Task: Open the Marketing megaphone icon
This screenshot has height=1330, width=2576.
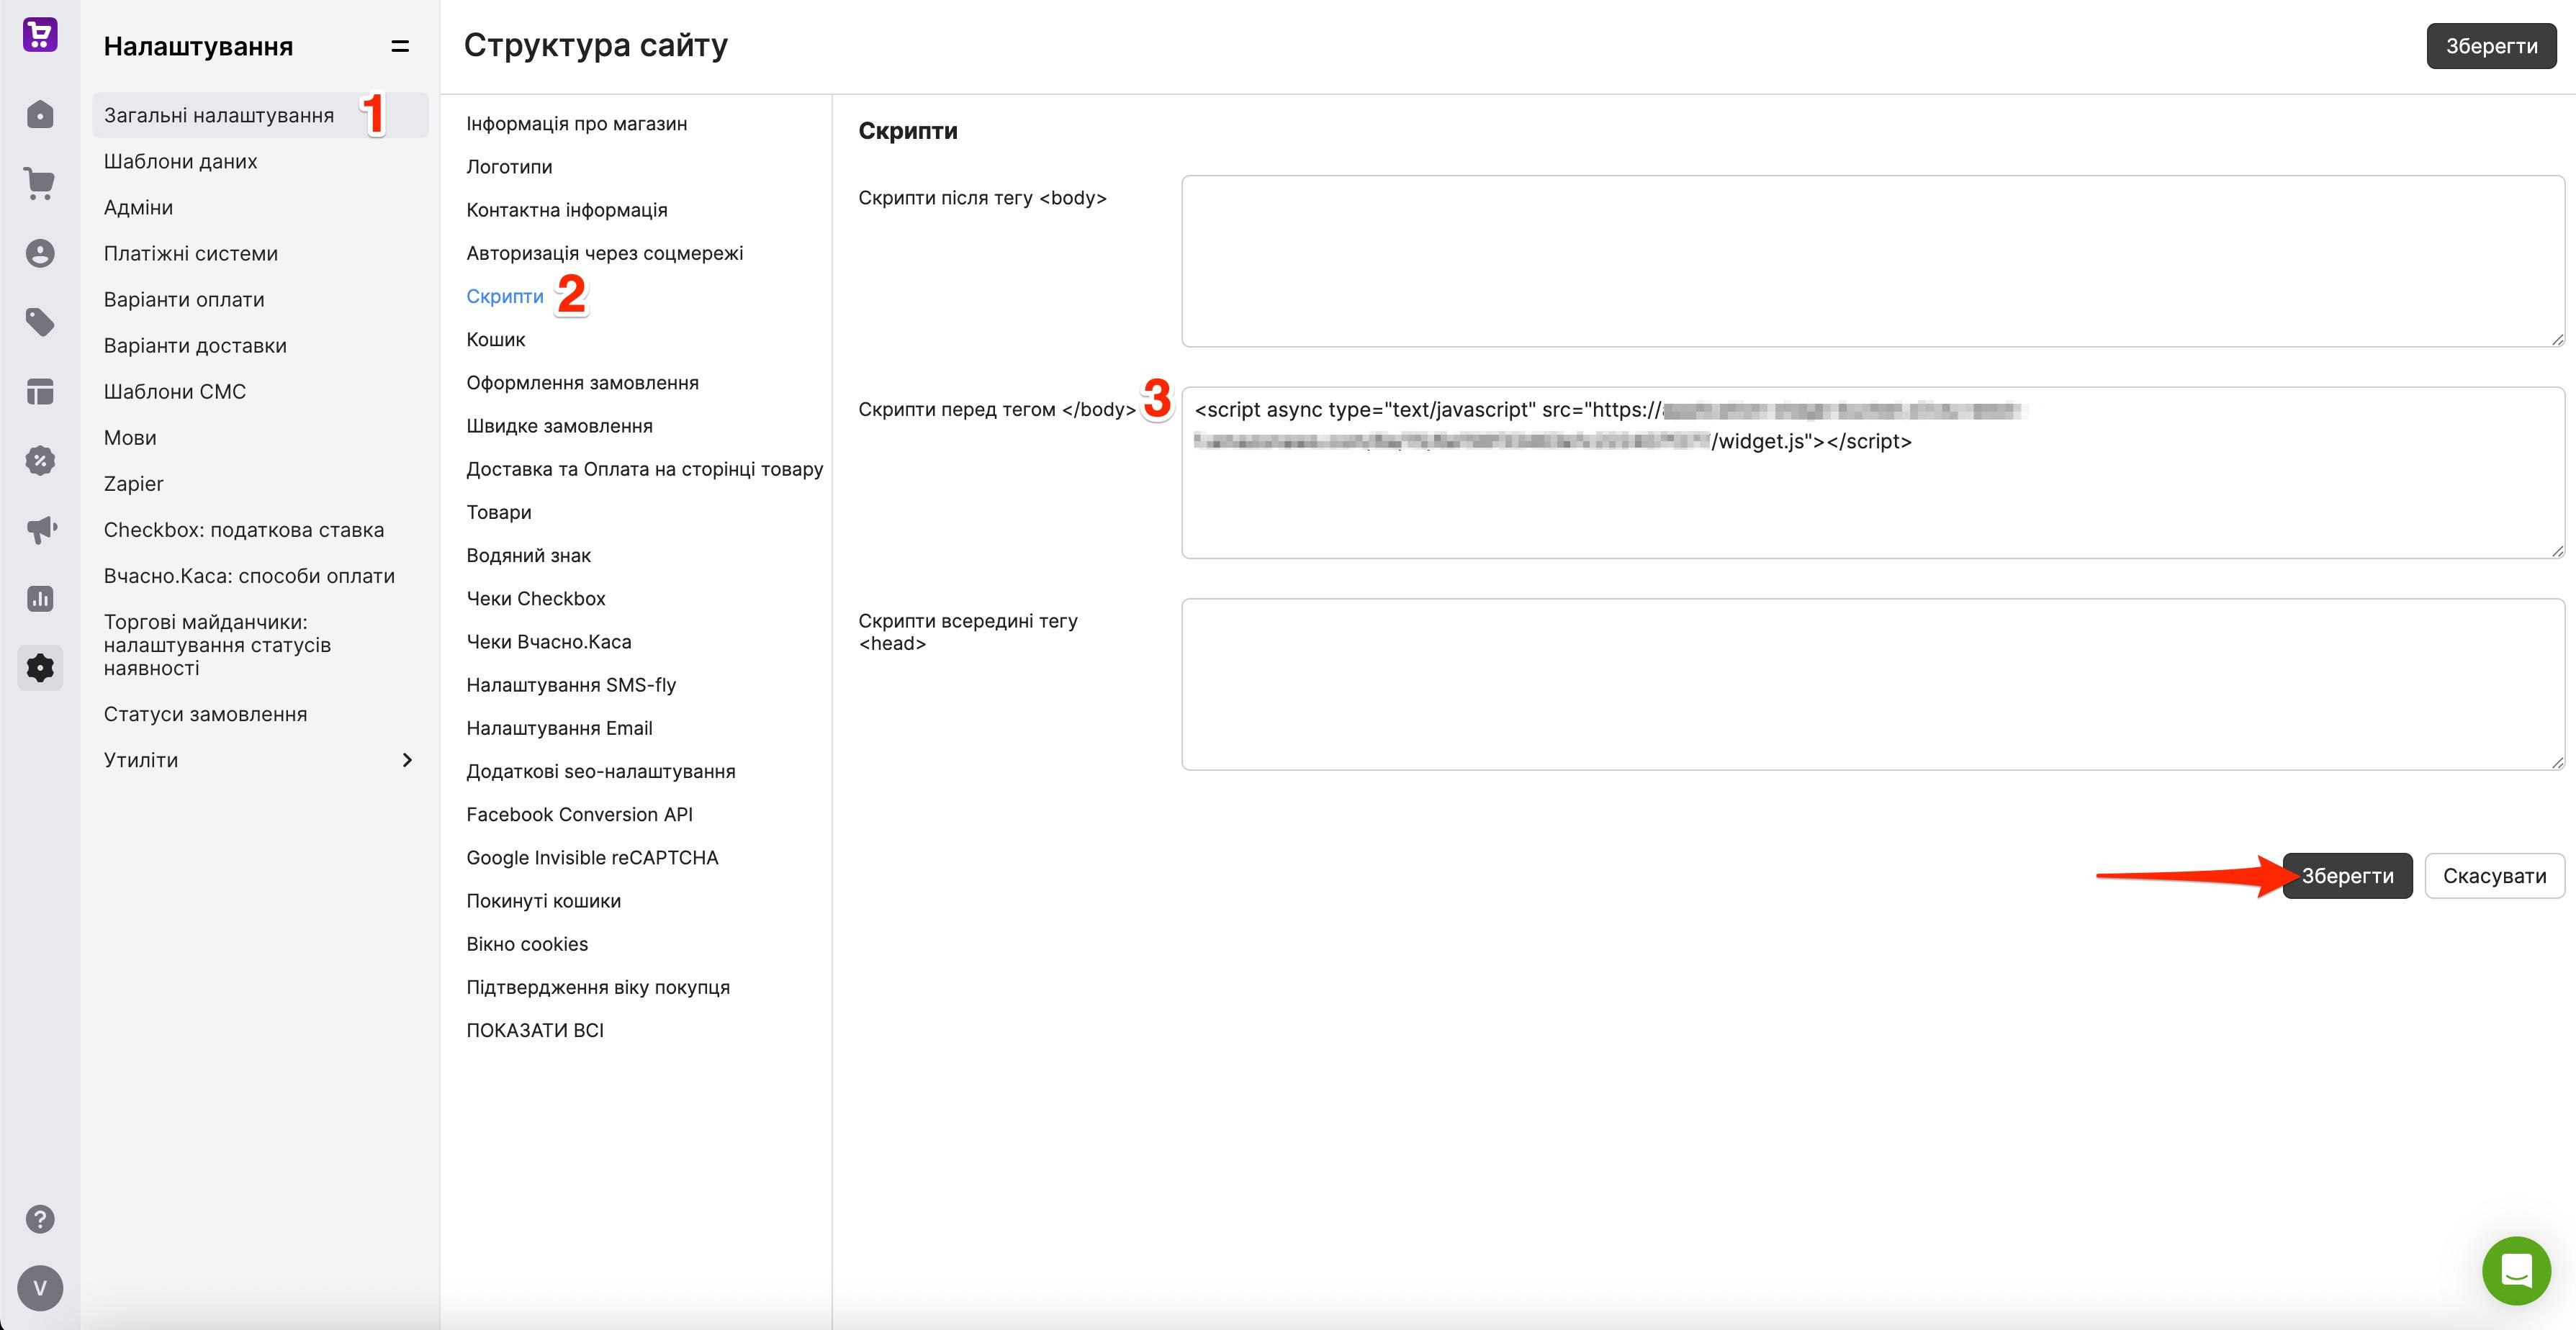Action: click(40, 530)
